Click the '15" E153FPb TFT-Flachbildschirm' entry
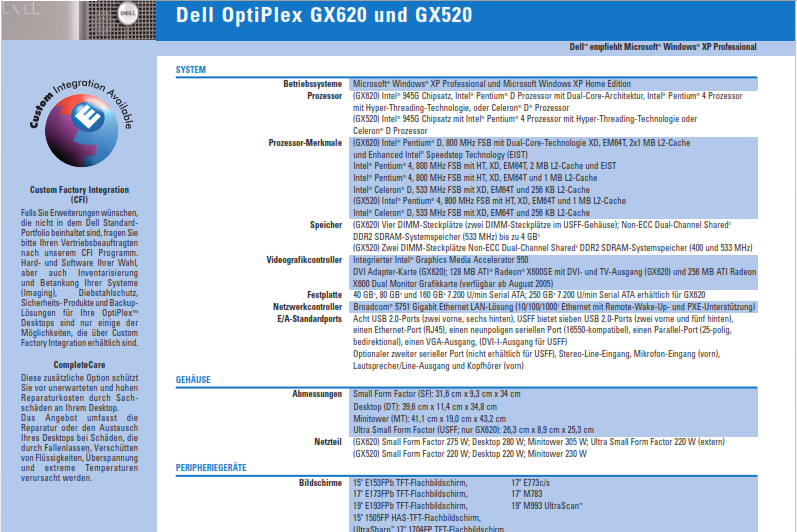 (410, 483)
